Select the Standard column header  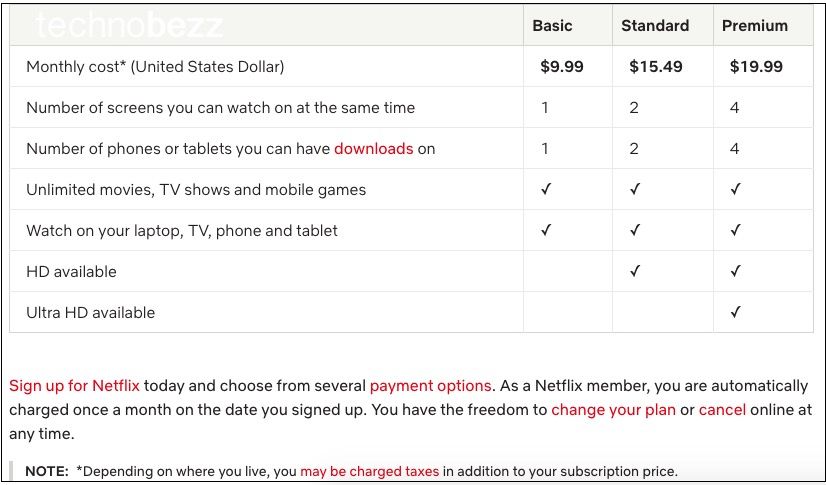pos(655,25)
